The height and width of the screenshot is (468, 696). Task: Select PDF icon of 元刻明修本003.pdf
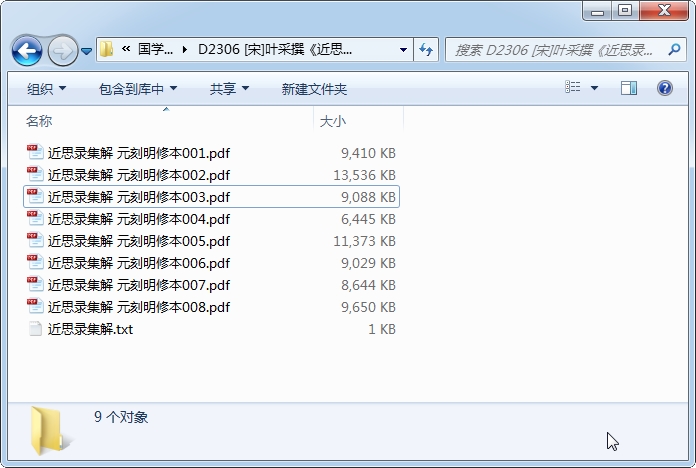coord(35,197)
